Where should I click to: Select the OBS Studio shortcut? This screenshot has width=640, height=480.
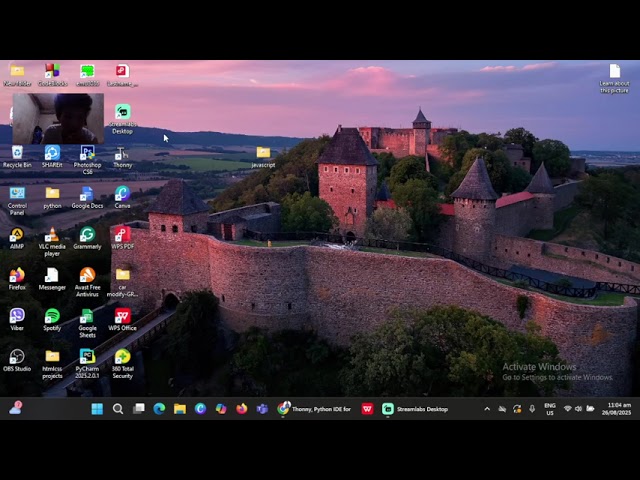click(17, 360)
